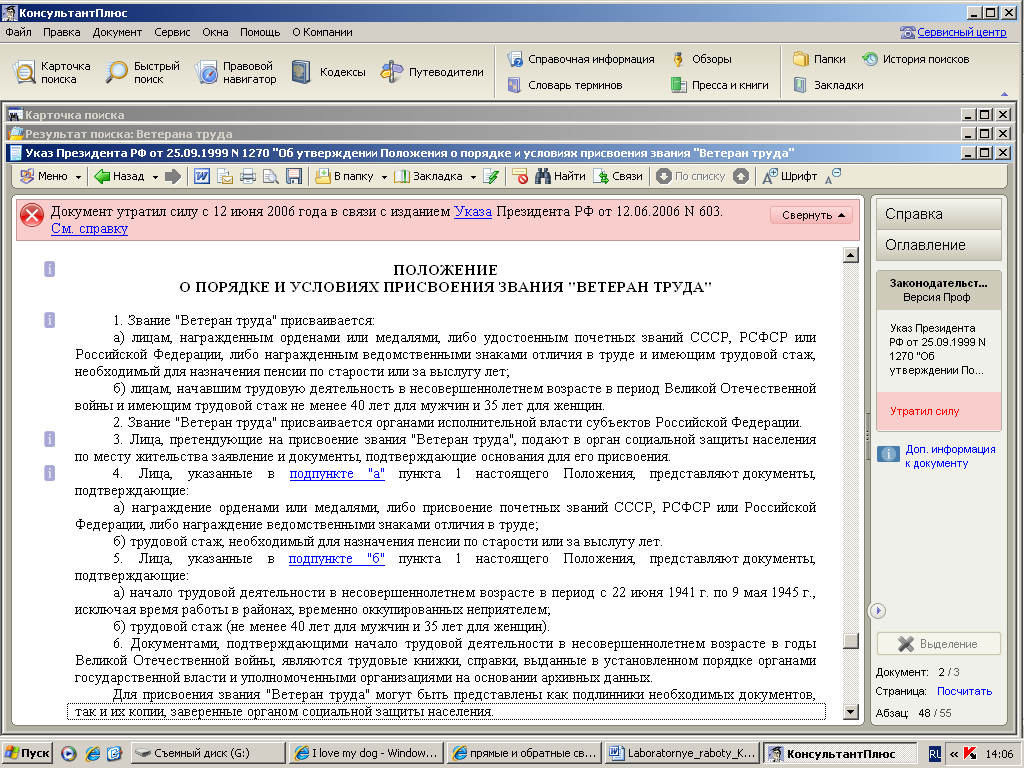Open Пресса и книги
This screenshot has width=1024, height=768.
(720, 85)
